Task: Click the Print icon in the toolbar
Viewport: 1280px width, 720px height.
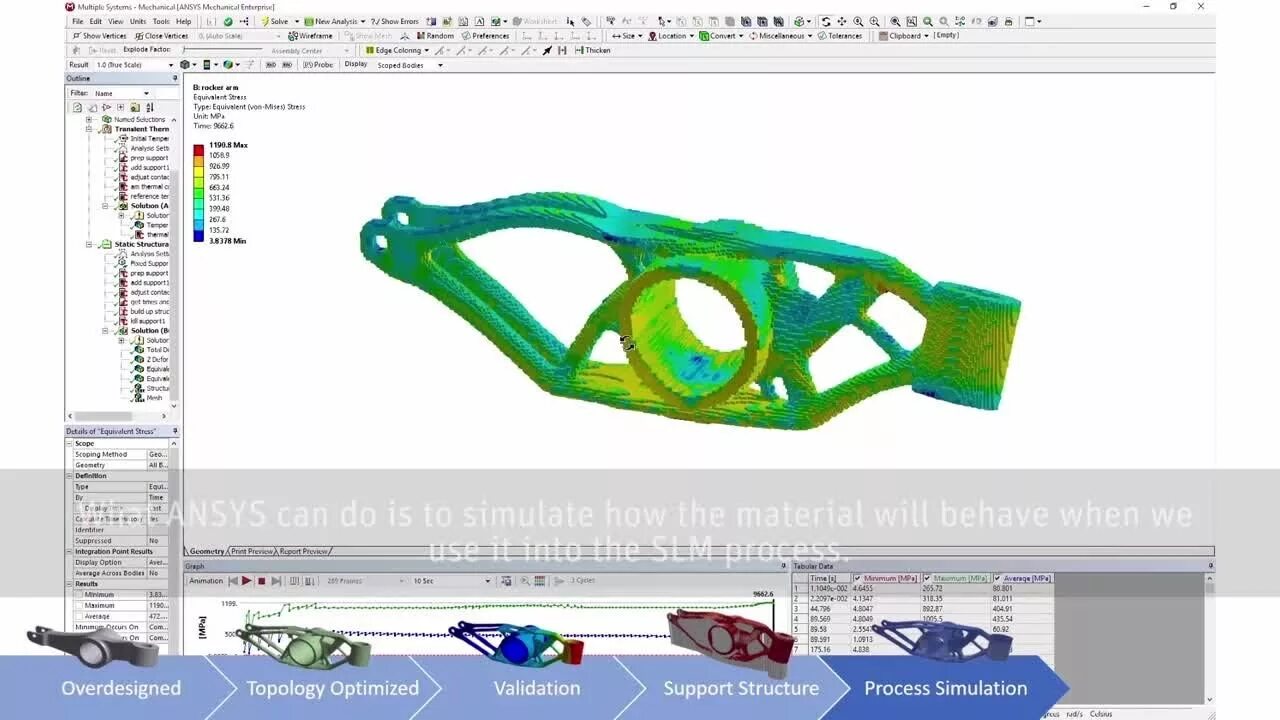Action: (1009, 21)
